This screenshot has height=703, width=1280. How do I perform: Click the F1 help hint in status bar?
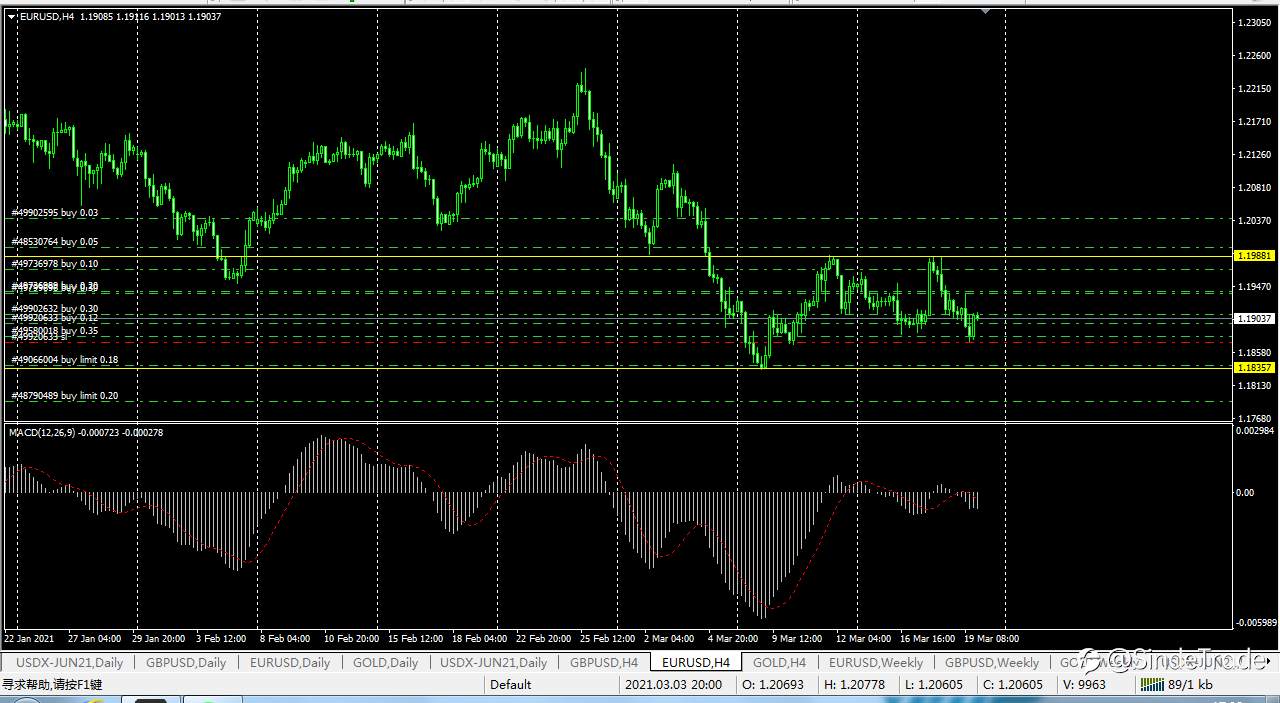pos(52,685)
